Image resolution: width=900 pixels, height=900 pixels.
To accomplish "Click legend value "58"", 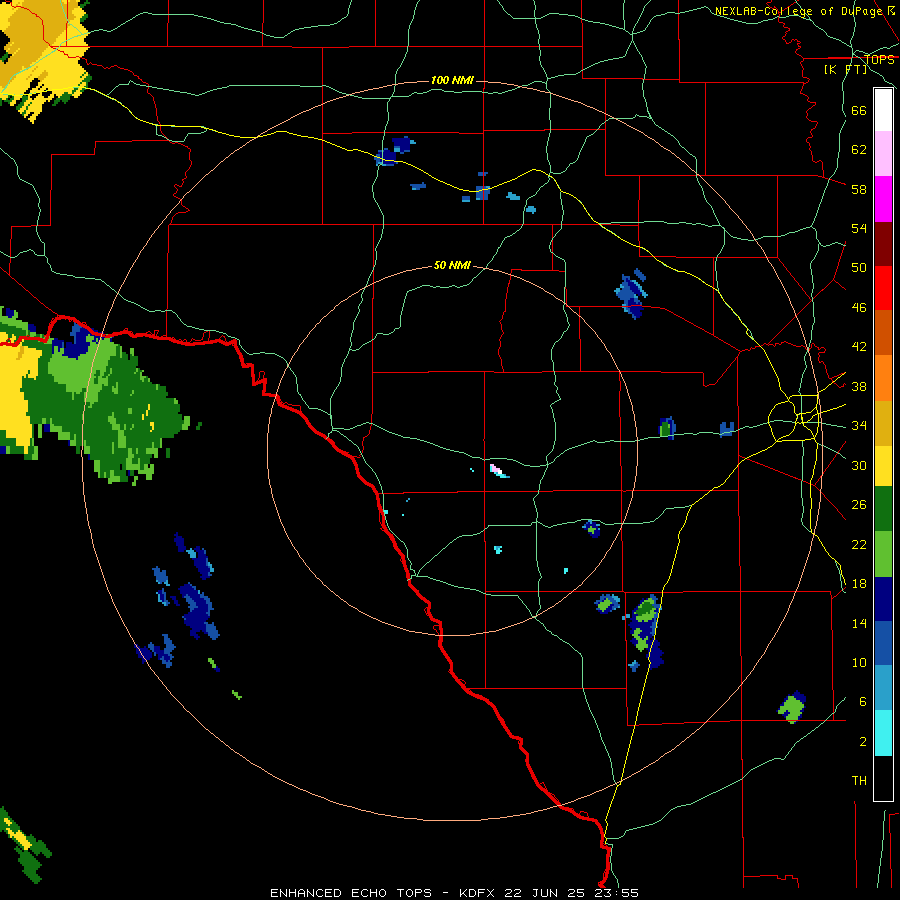I will [x=859, y=189].
